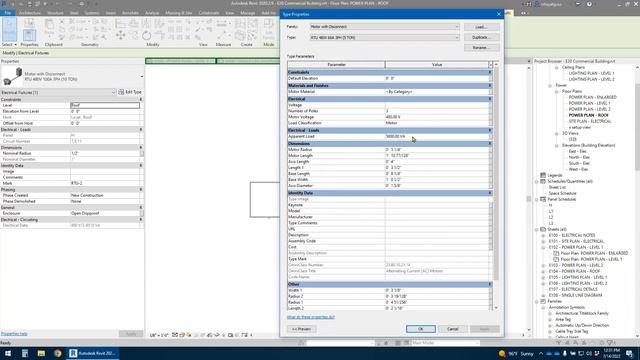Click the << Preview button
The image size is (640, 360).
tap(301, 329)
